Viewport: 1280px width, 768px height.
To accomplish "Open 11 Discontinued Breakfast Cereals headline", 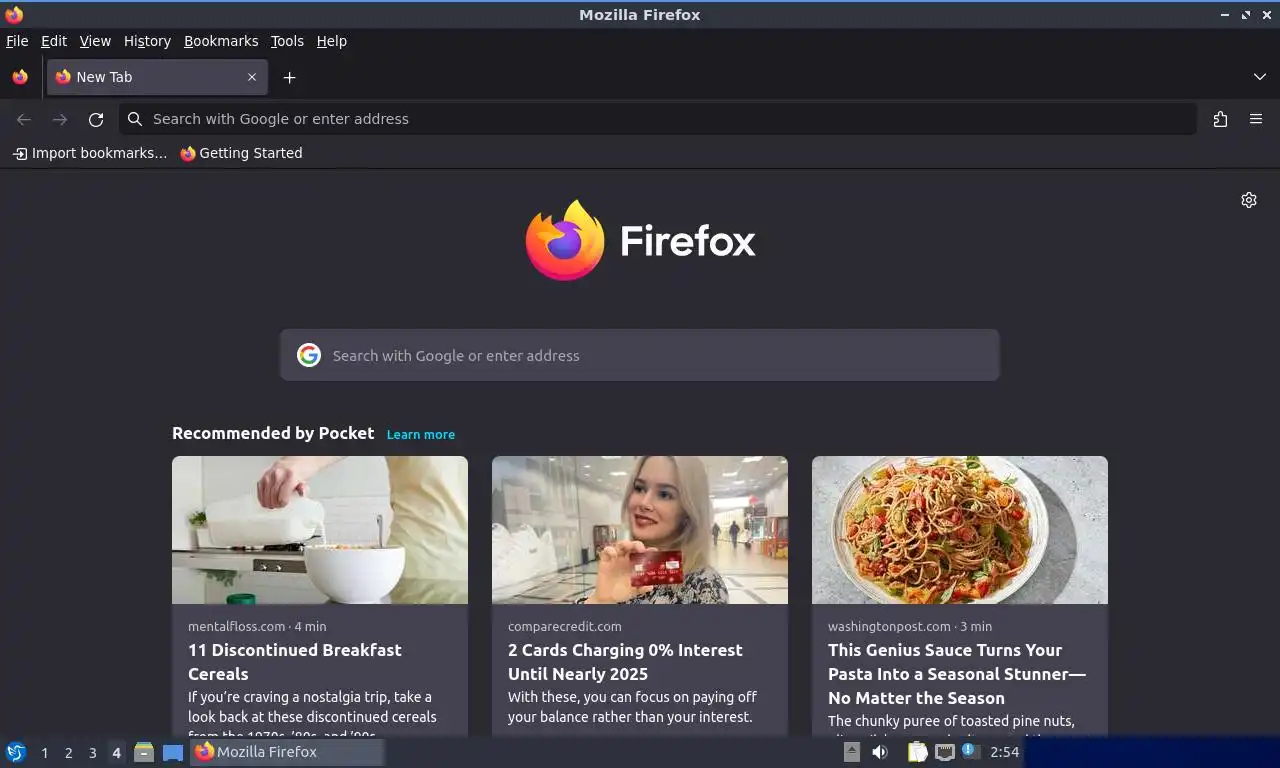I will [295, 662].
